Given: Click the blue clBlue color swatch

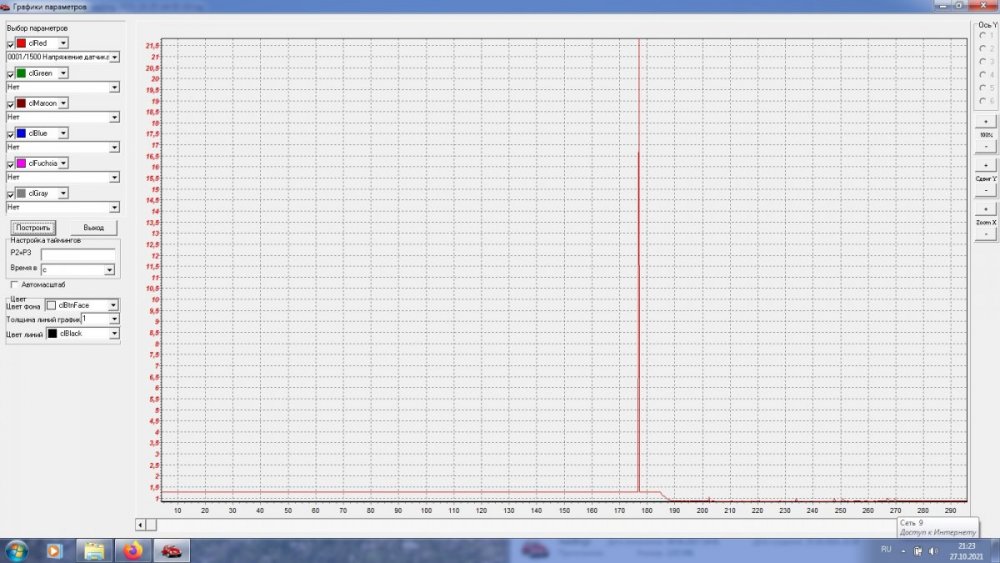Looking at the screenshot, I should coord(21,133).
